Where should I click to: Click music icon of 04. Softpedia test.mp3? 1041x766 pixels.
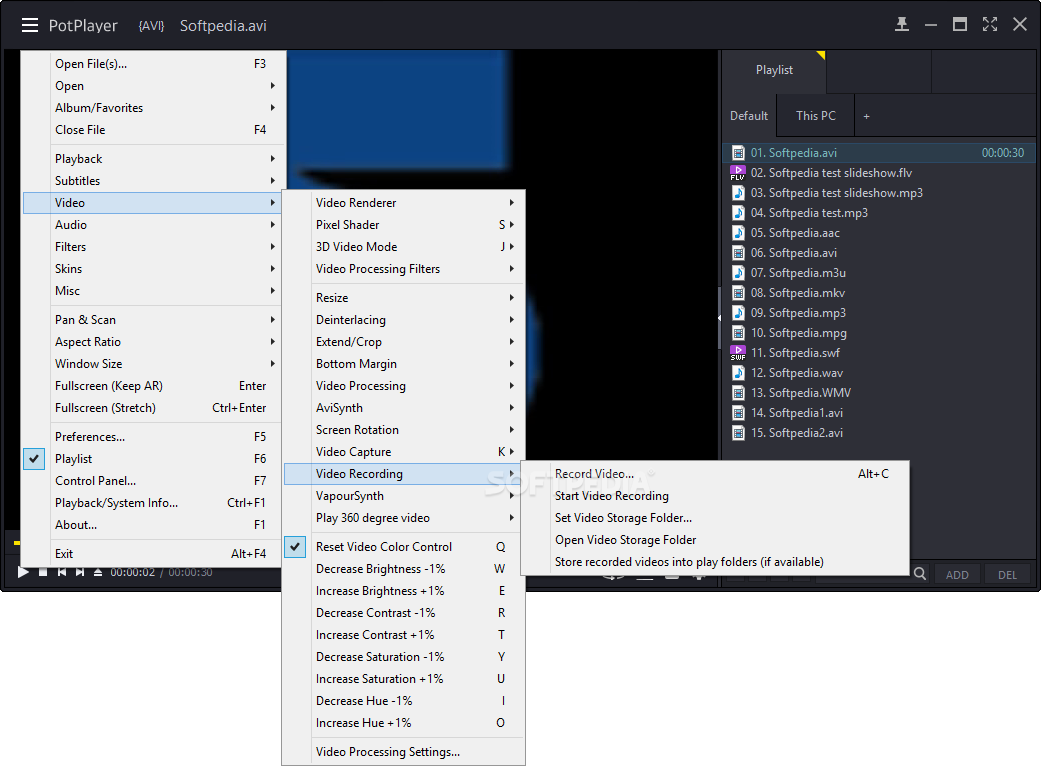click(738, 212)
